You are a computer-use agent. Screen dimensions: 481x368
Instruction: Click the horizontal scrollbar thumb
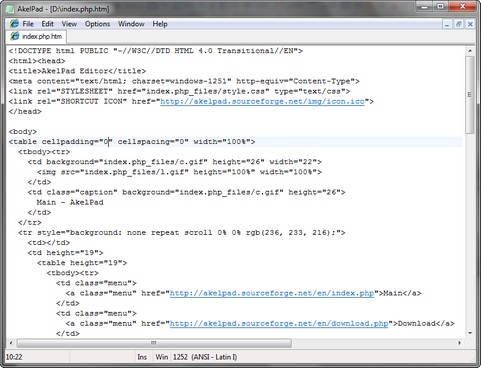154,343
